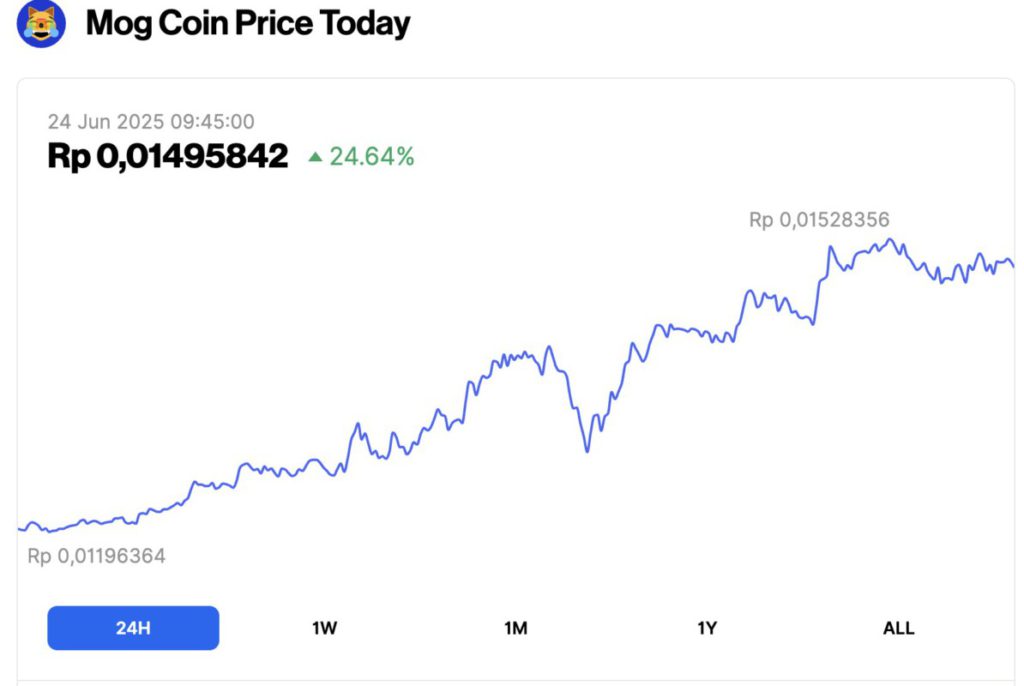Click the time 09:45:00 in the timestamp
1024x686 pixels.
(210, 122)
